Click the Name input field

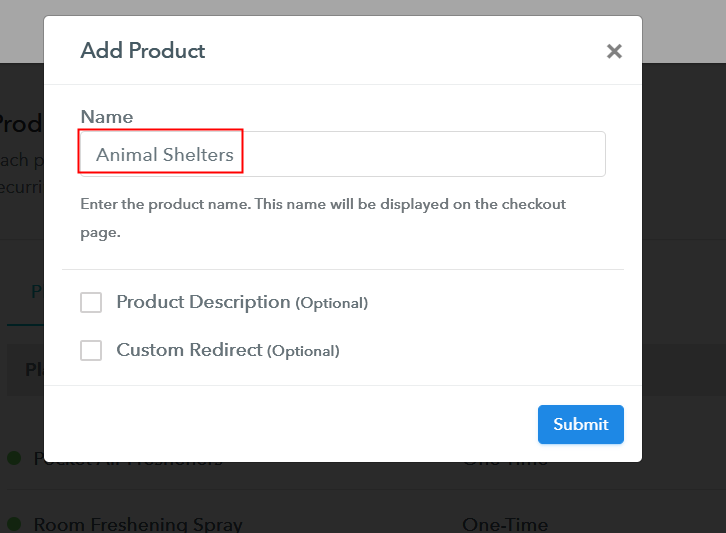point(343,154)
